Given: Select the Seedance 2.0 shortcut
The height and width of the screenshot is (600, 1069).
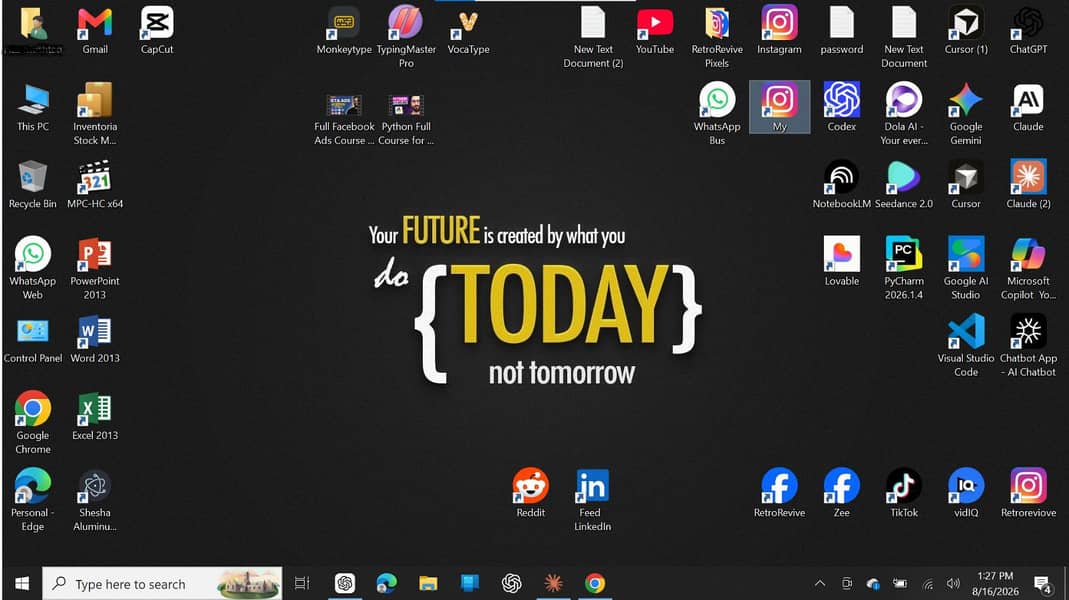Looking at the screenshot, I should [x=903, y=185].
